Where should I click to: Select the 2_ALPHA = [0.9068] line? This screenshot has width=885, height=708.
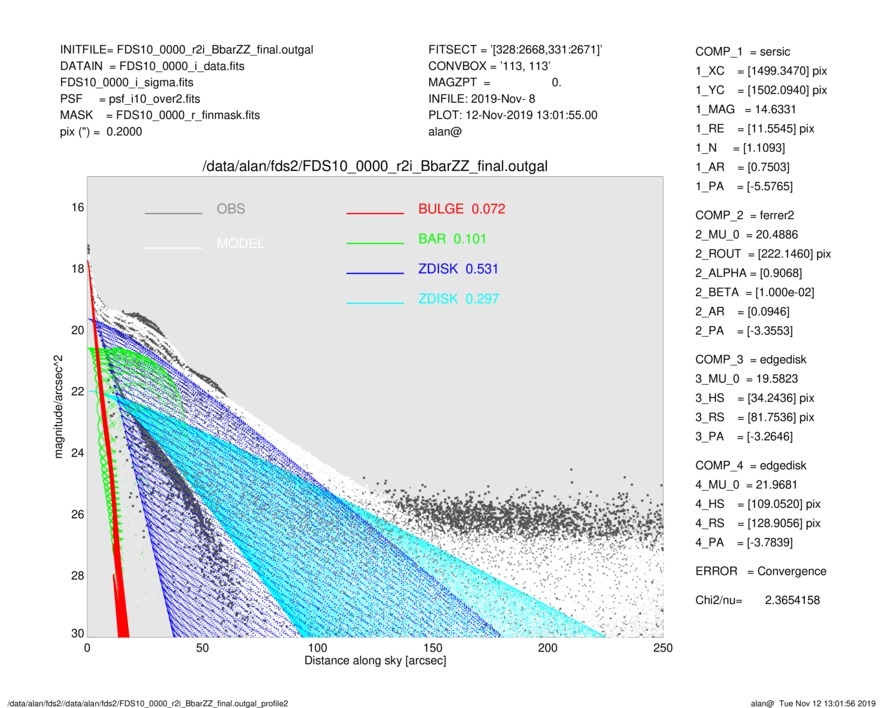749,273
